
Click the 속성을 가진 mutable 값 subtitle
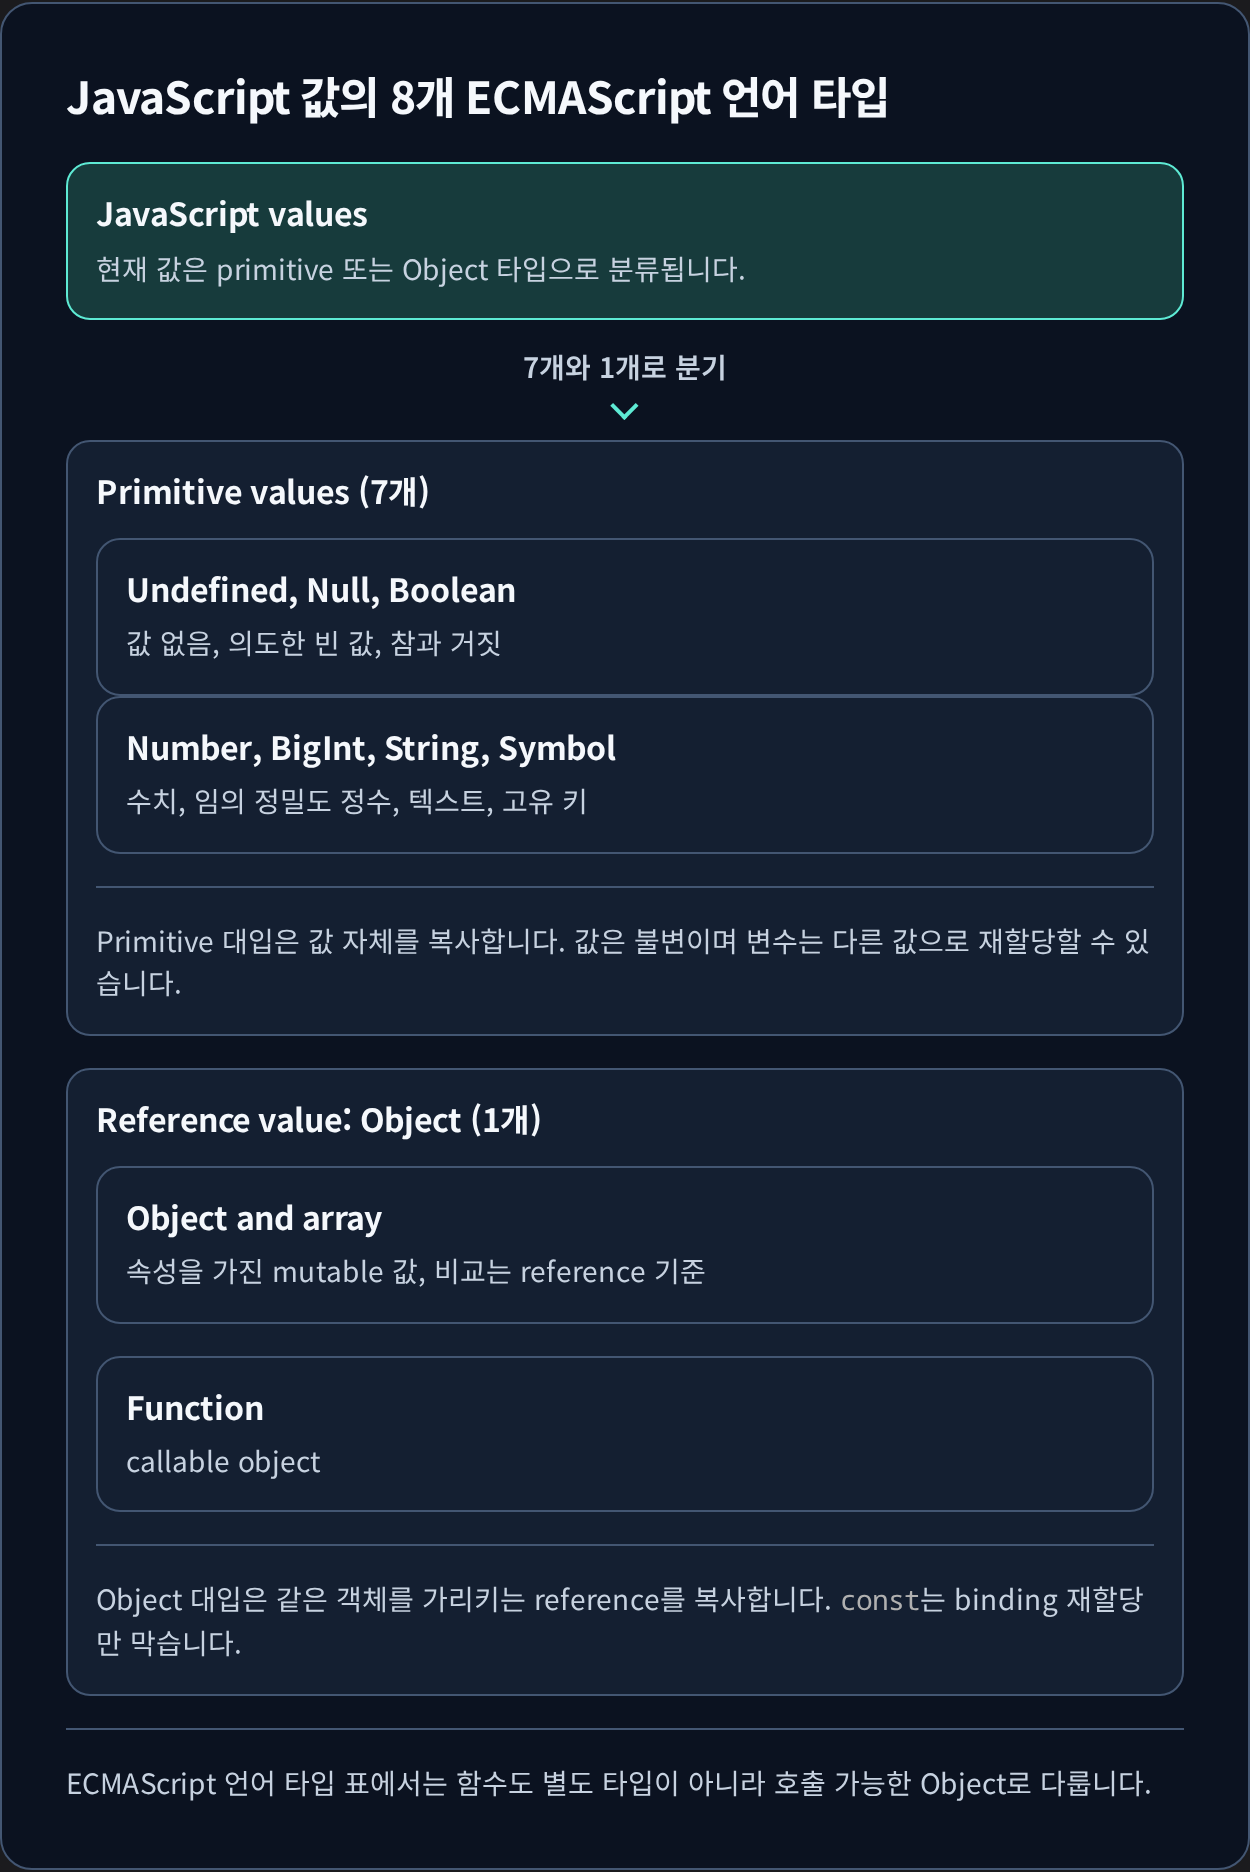click(416, 1271)
